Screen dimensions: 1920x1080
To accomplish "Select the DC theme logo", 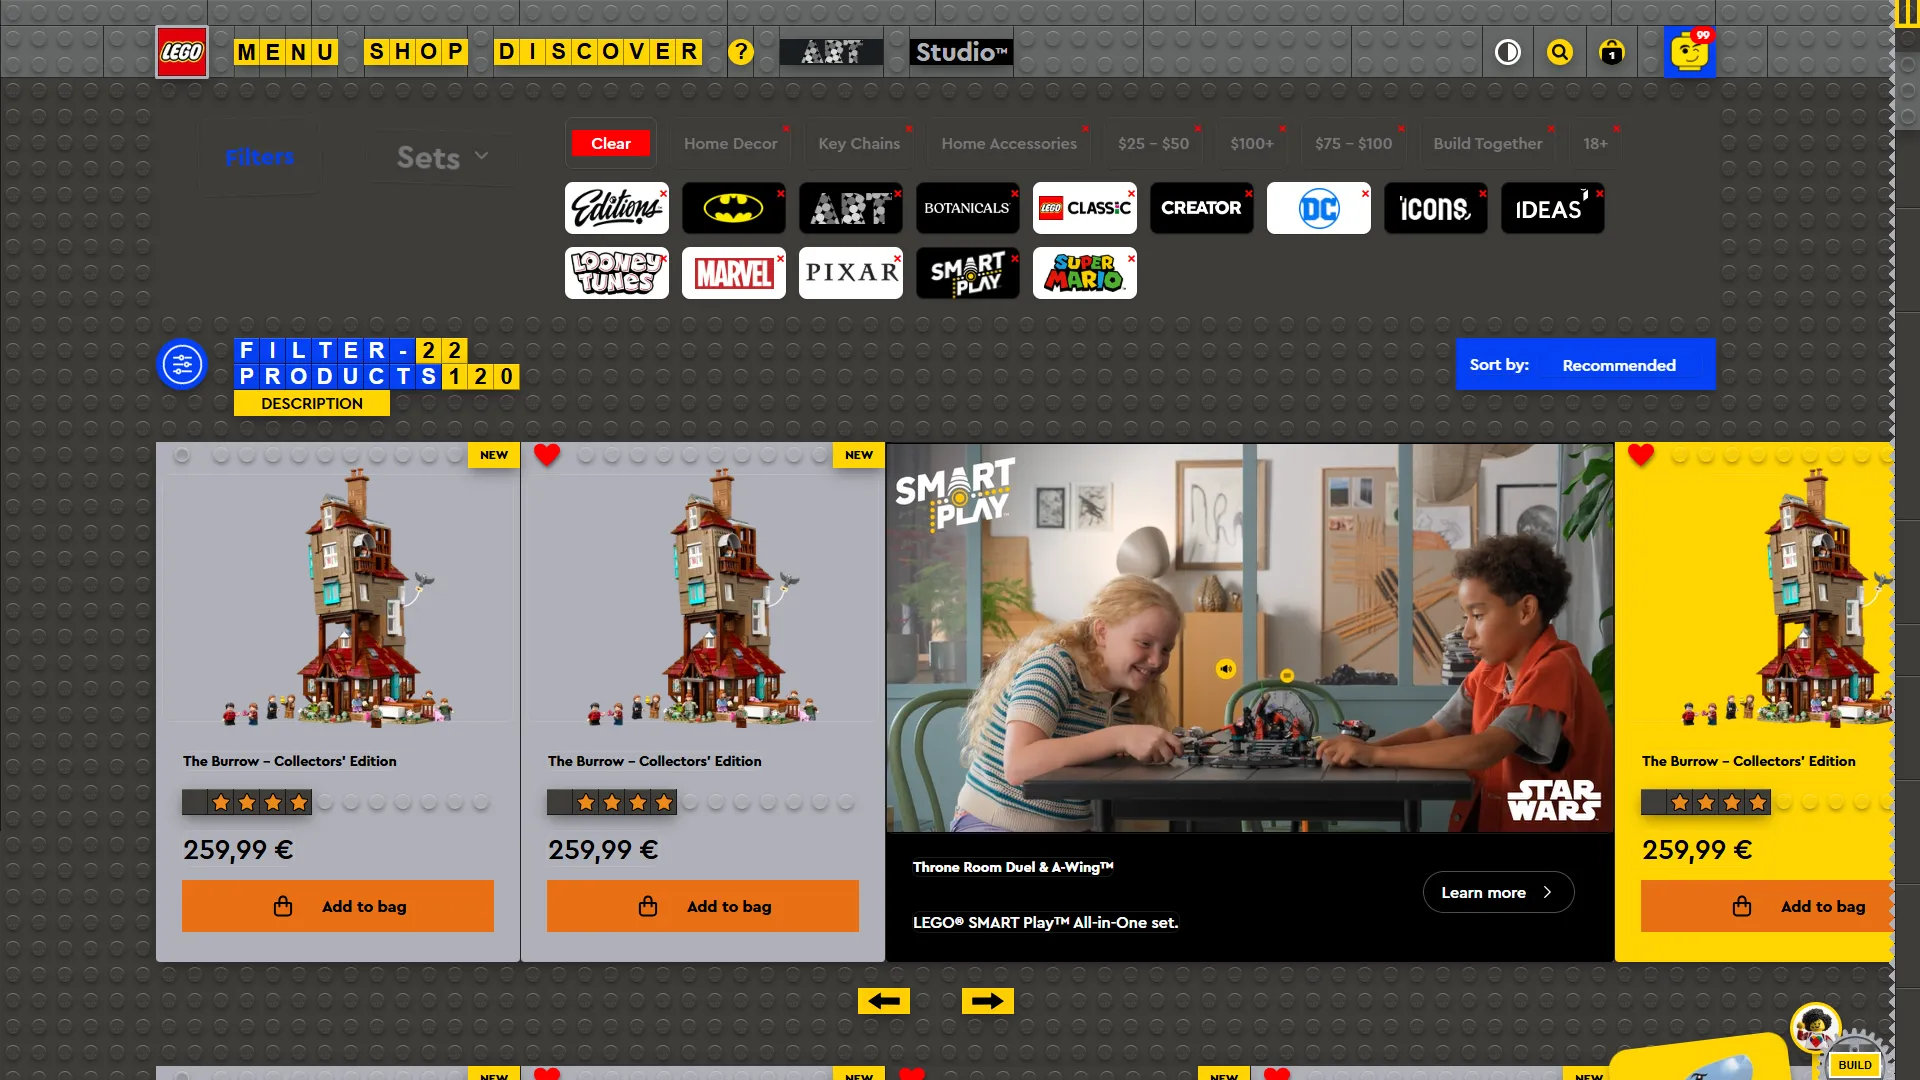I will (1318, 208).
